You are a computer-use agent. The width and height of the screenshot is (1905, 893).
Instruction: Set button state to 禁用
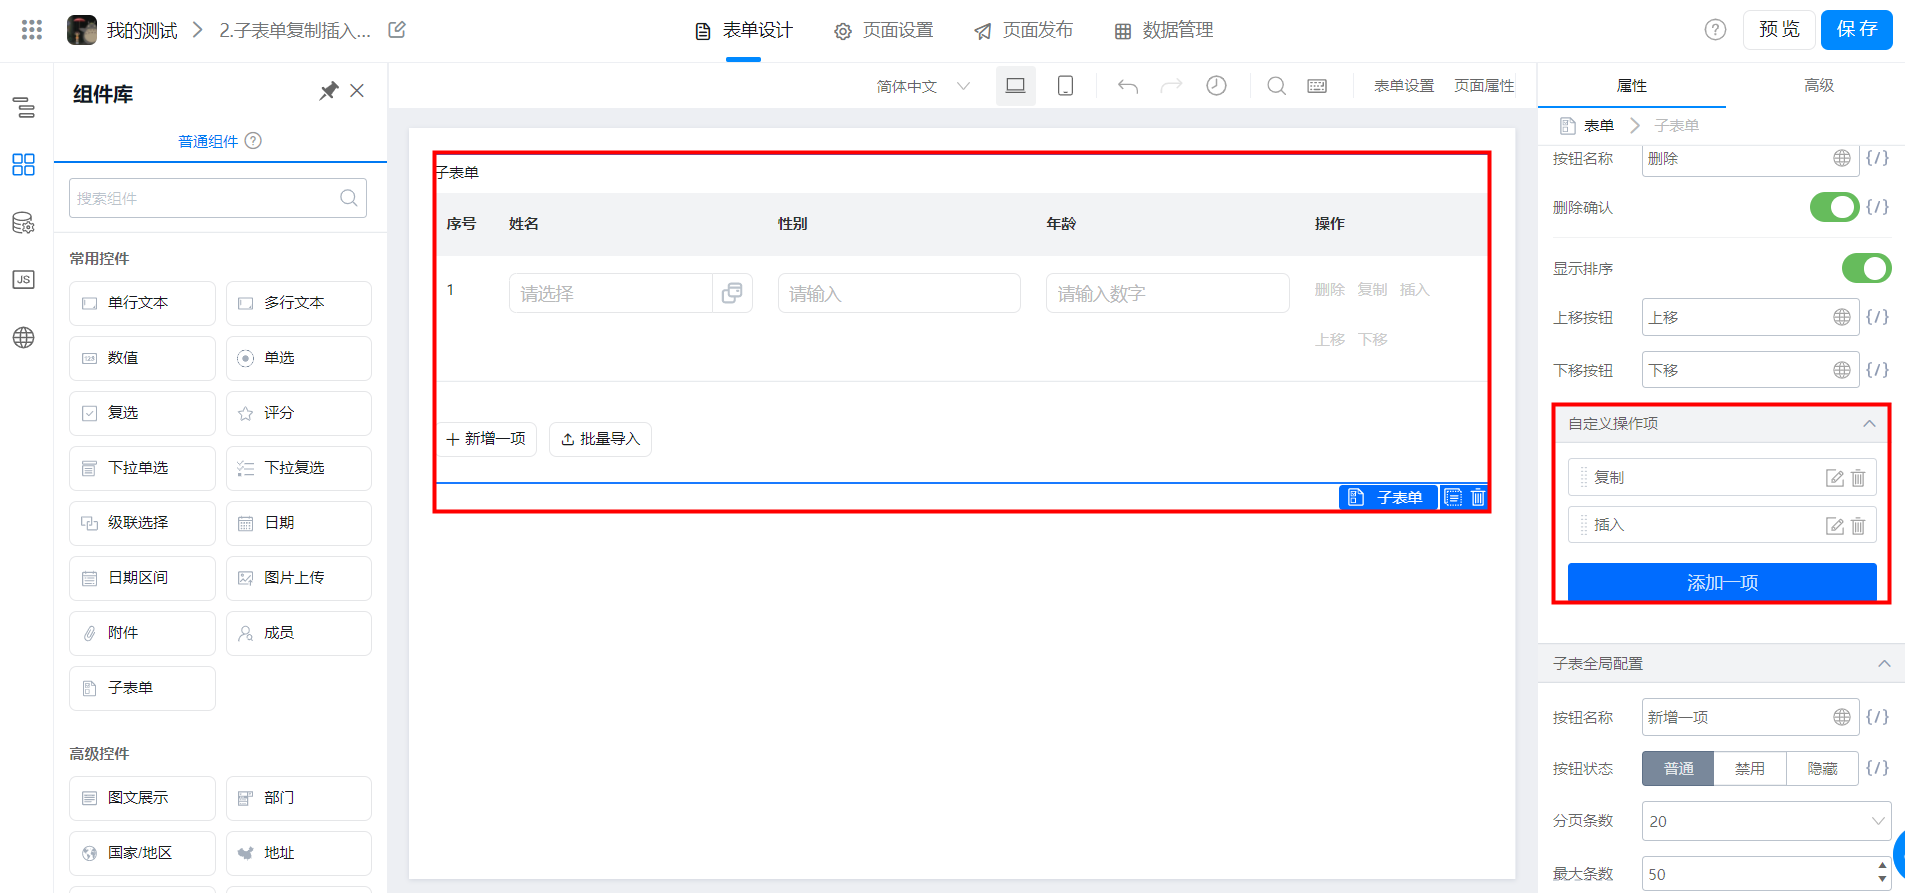pos(1749,768)
